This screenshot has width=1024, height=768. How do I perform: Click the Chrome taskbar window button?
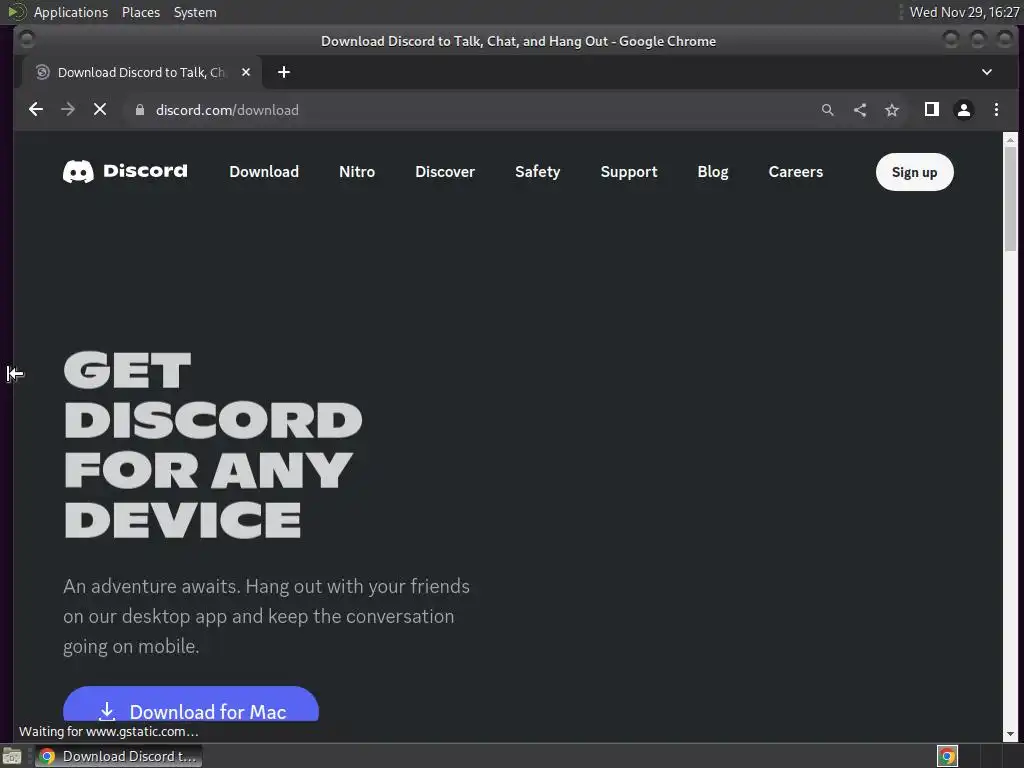[118, 756]
